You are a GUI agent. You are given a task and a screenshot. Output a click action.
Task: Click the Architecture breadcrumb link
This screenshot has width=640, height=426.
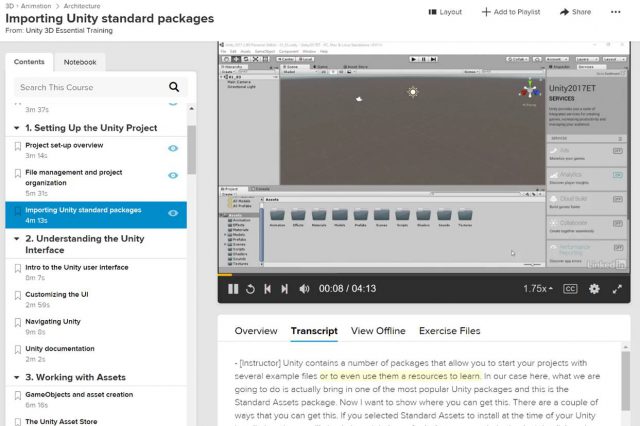point(82,6)
